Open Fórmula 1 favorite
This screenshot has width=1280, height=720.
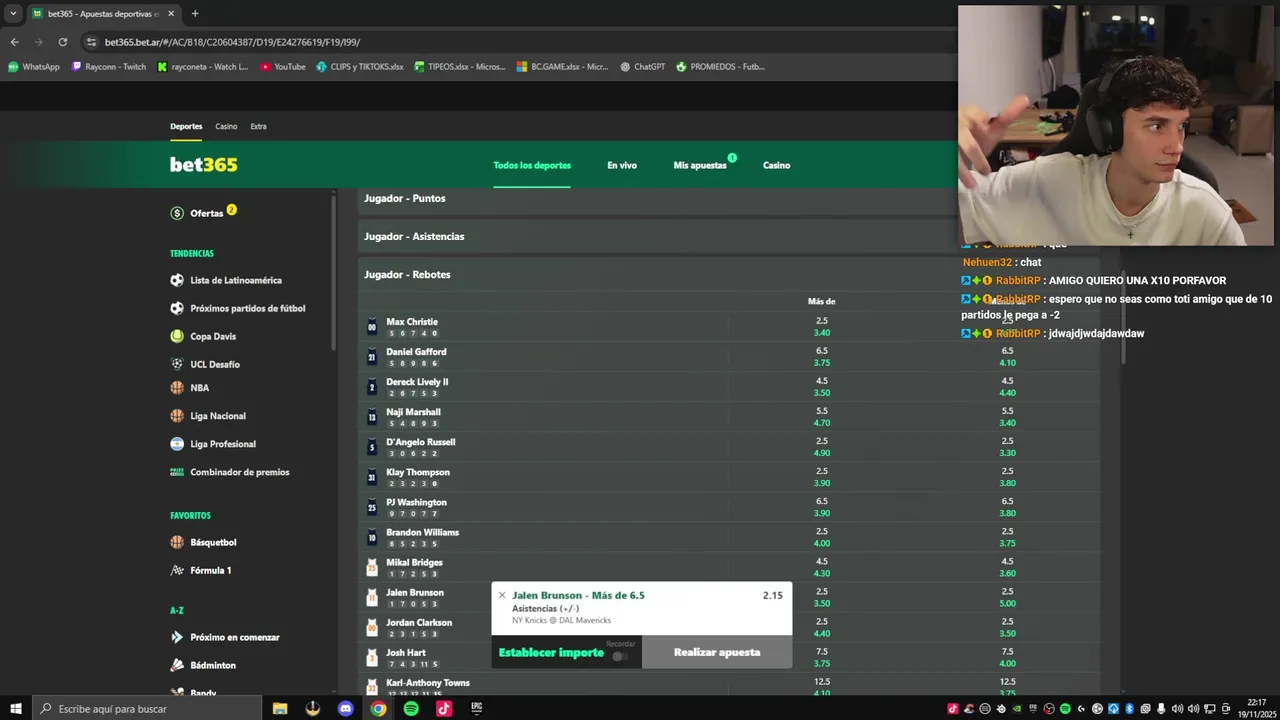click(x=211, y=571)
